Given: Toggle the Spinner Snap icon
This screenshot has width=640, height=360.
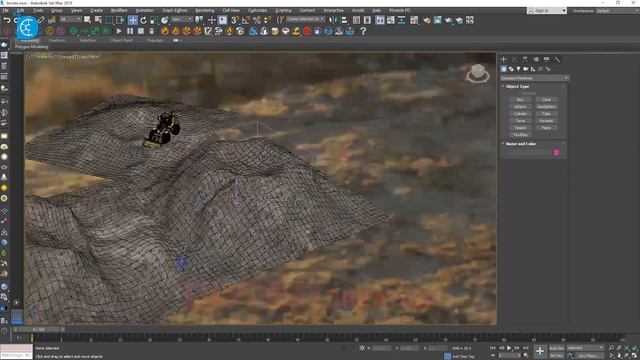Looking at the screenshot, I should (x=267, y=20).
